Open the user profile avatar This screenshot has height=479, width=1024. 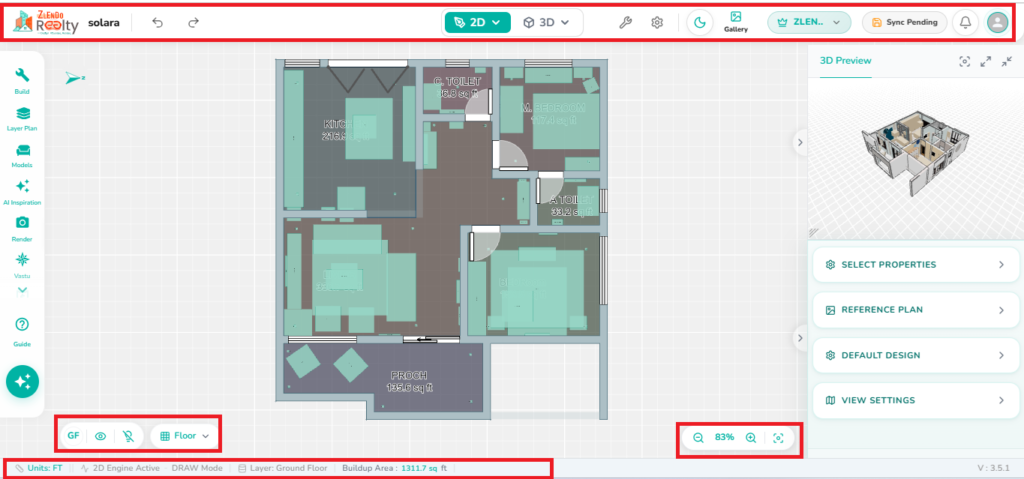pyautogui.click(x=997, y=22)
